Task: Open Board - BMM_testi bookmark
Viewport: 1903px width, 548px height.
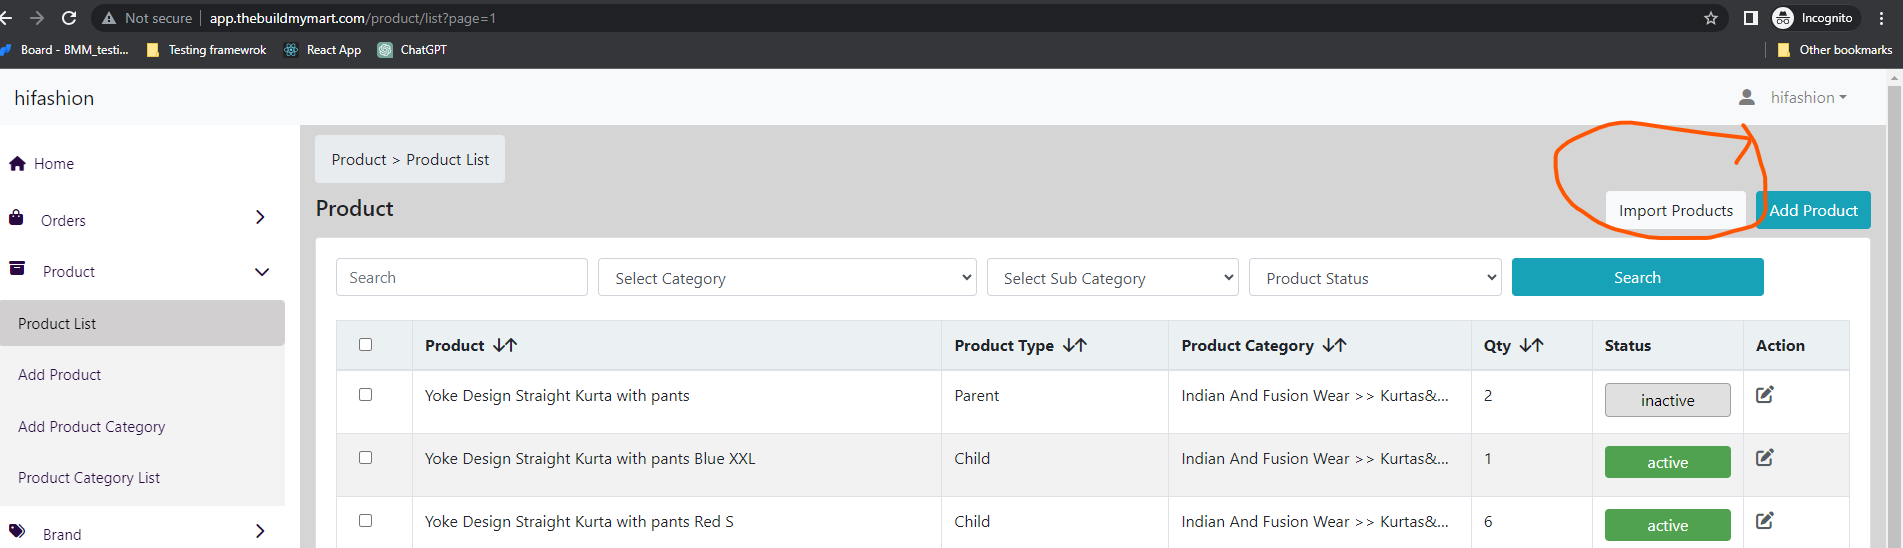Action: click(66, 50)
